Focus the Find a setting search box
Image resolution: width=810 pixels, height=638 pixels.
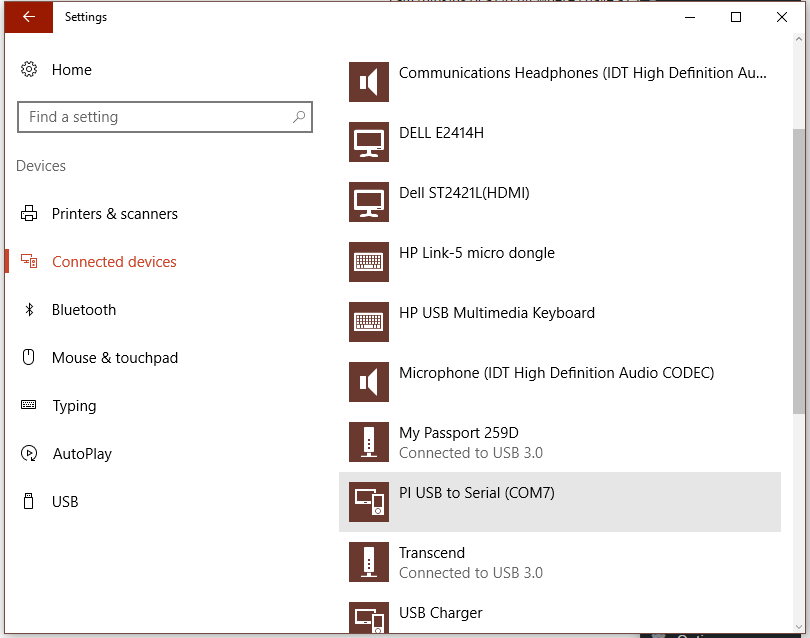pyautogui.click(x=165, y=117)
